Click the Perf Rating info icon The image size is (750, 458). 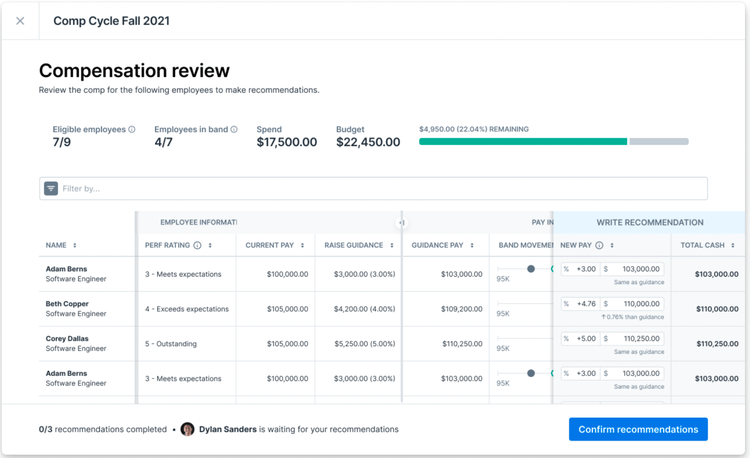[x=197, y=245]
